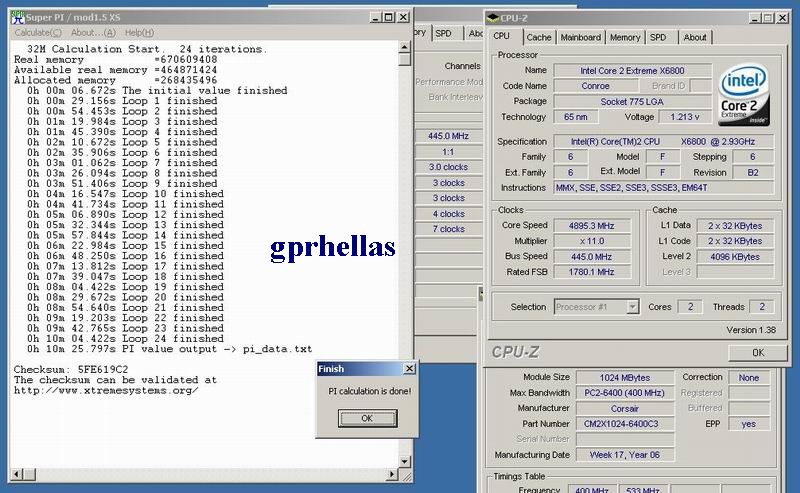Screen dimensions: 800x493
Task: Click the Correction value None
Action: (x=748, y=378)
